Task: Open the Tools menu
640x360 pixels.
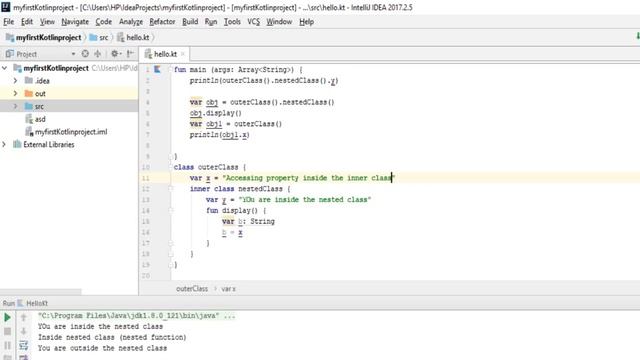Action: [x=232, y=22]
